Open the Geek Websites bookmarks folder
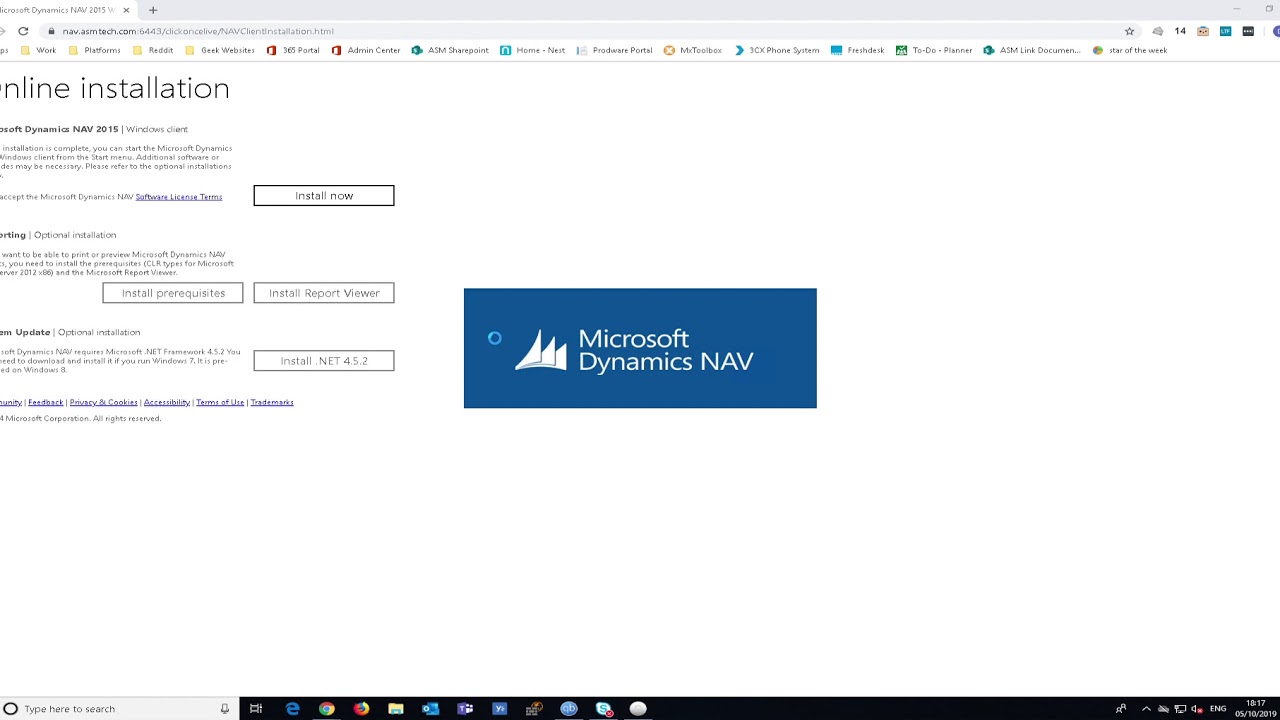Viewport: 1280px width, 720px height. coord(220,50)
